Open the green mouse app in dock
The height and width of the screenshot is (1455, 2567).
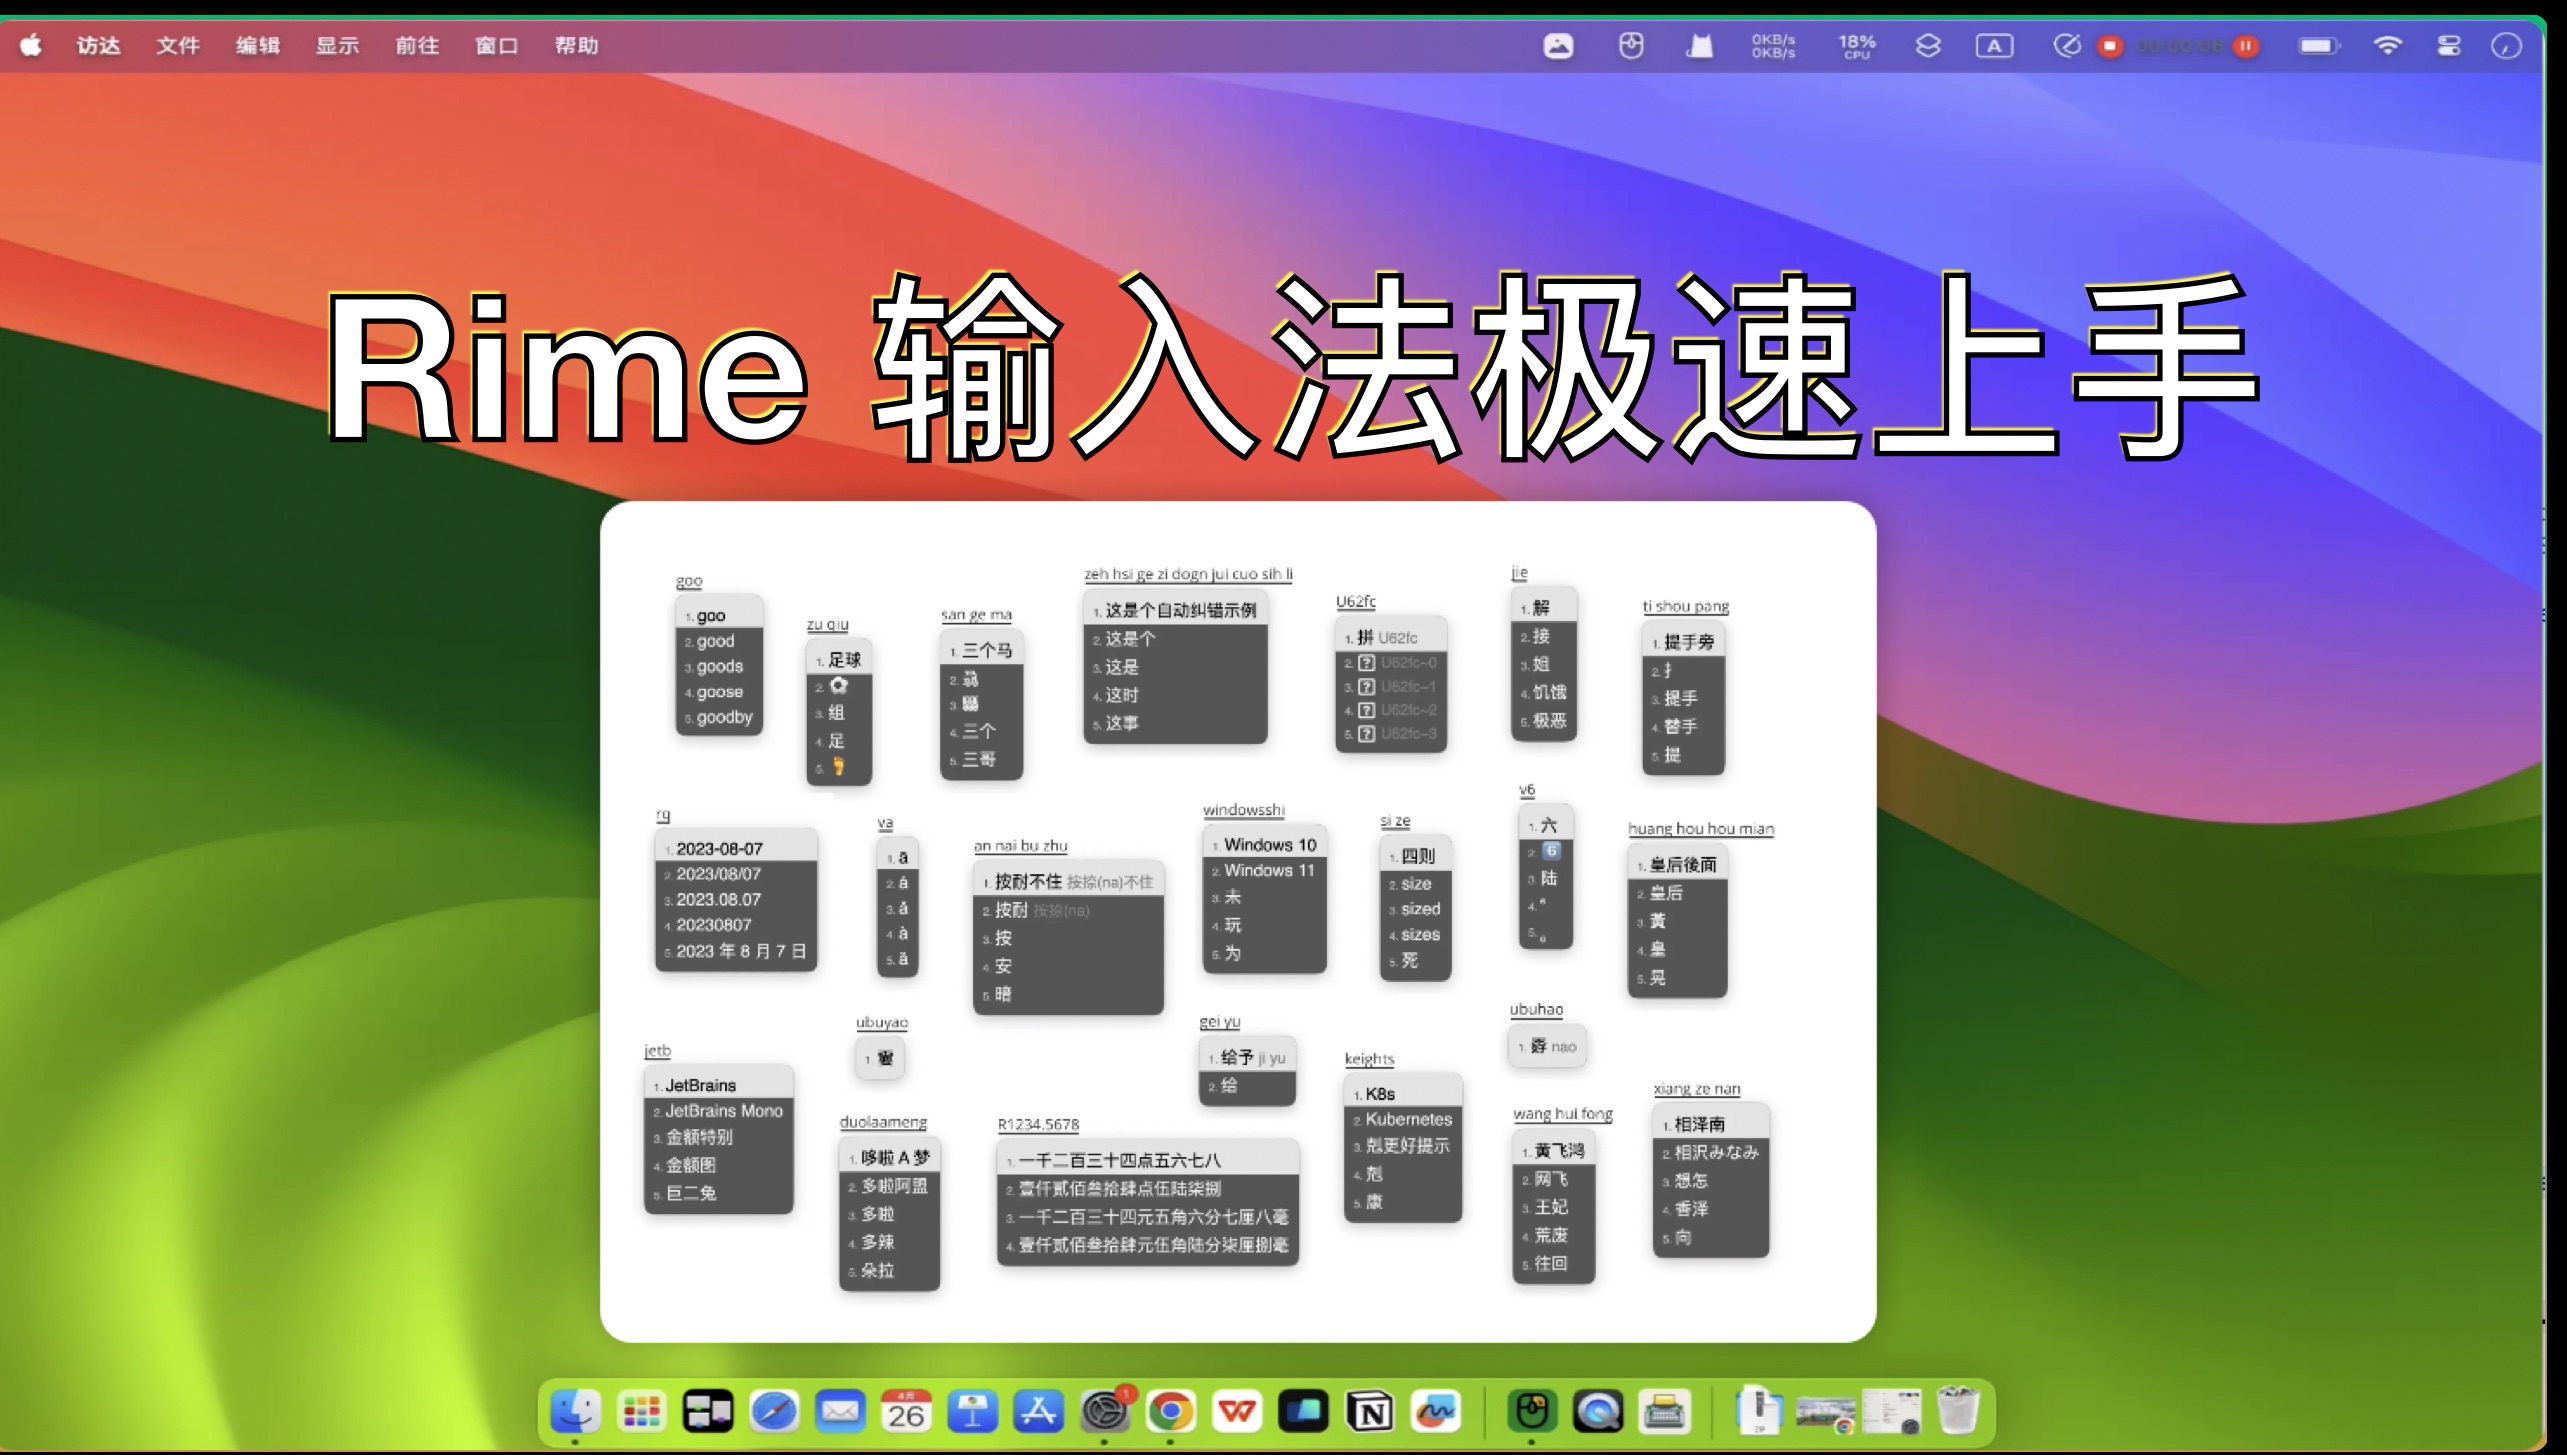point(1532,1412)
